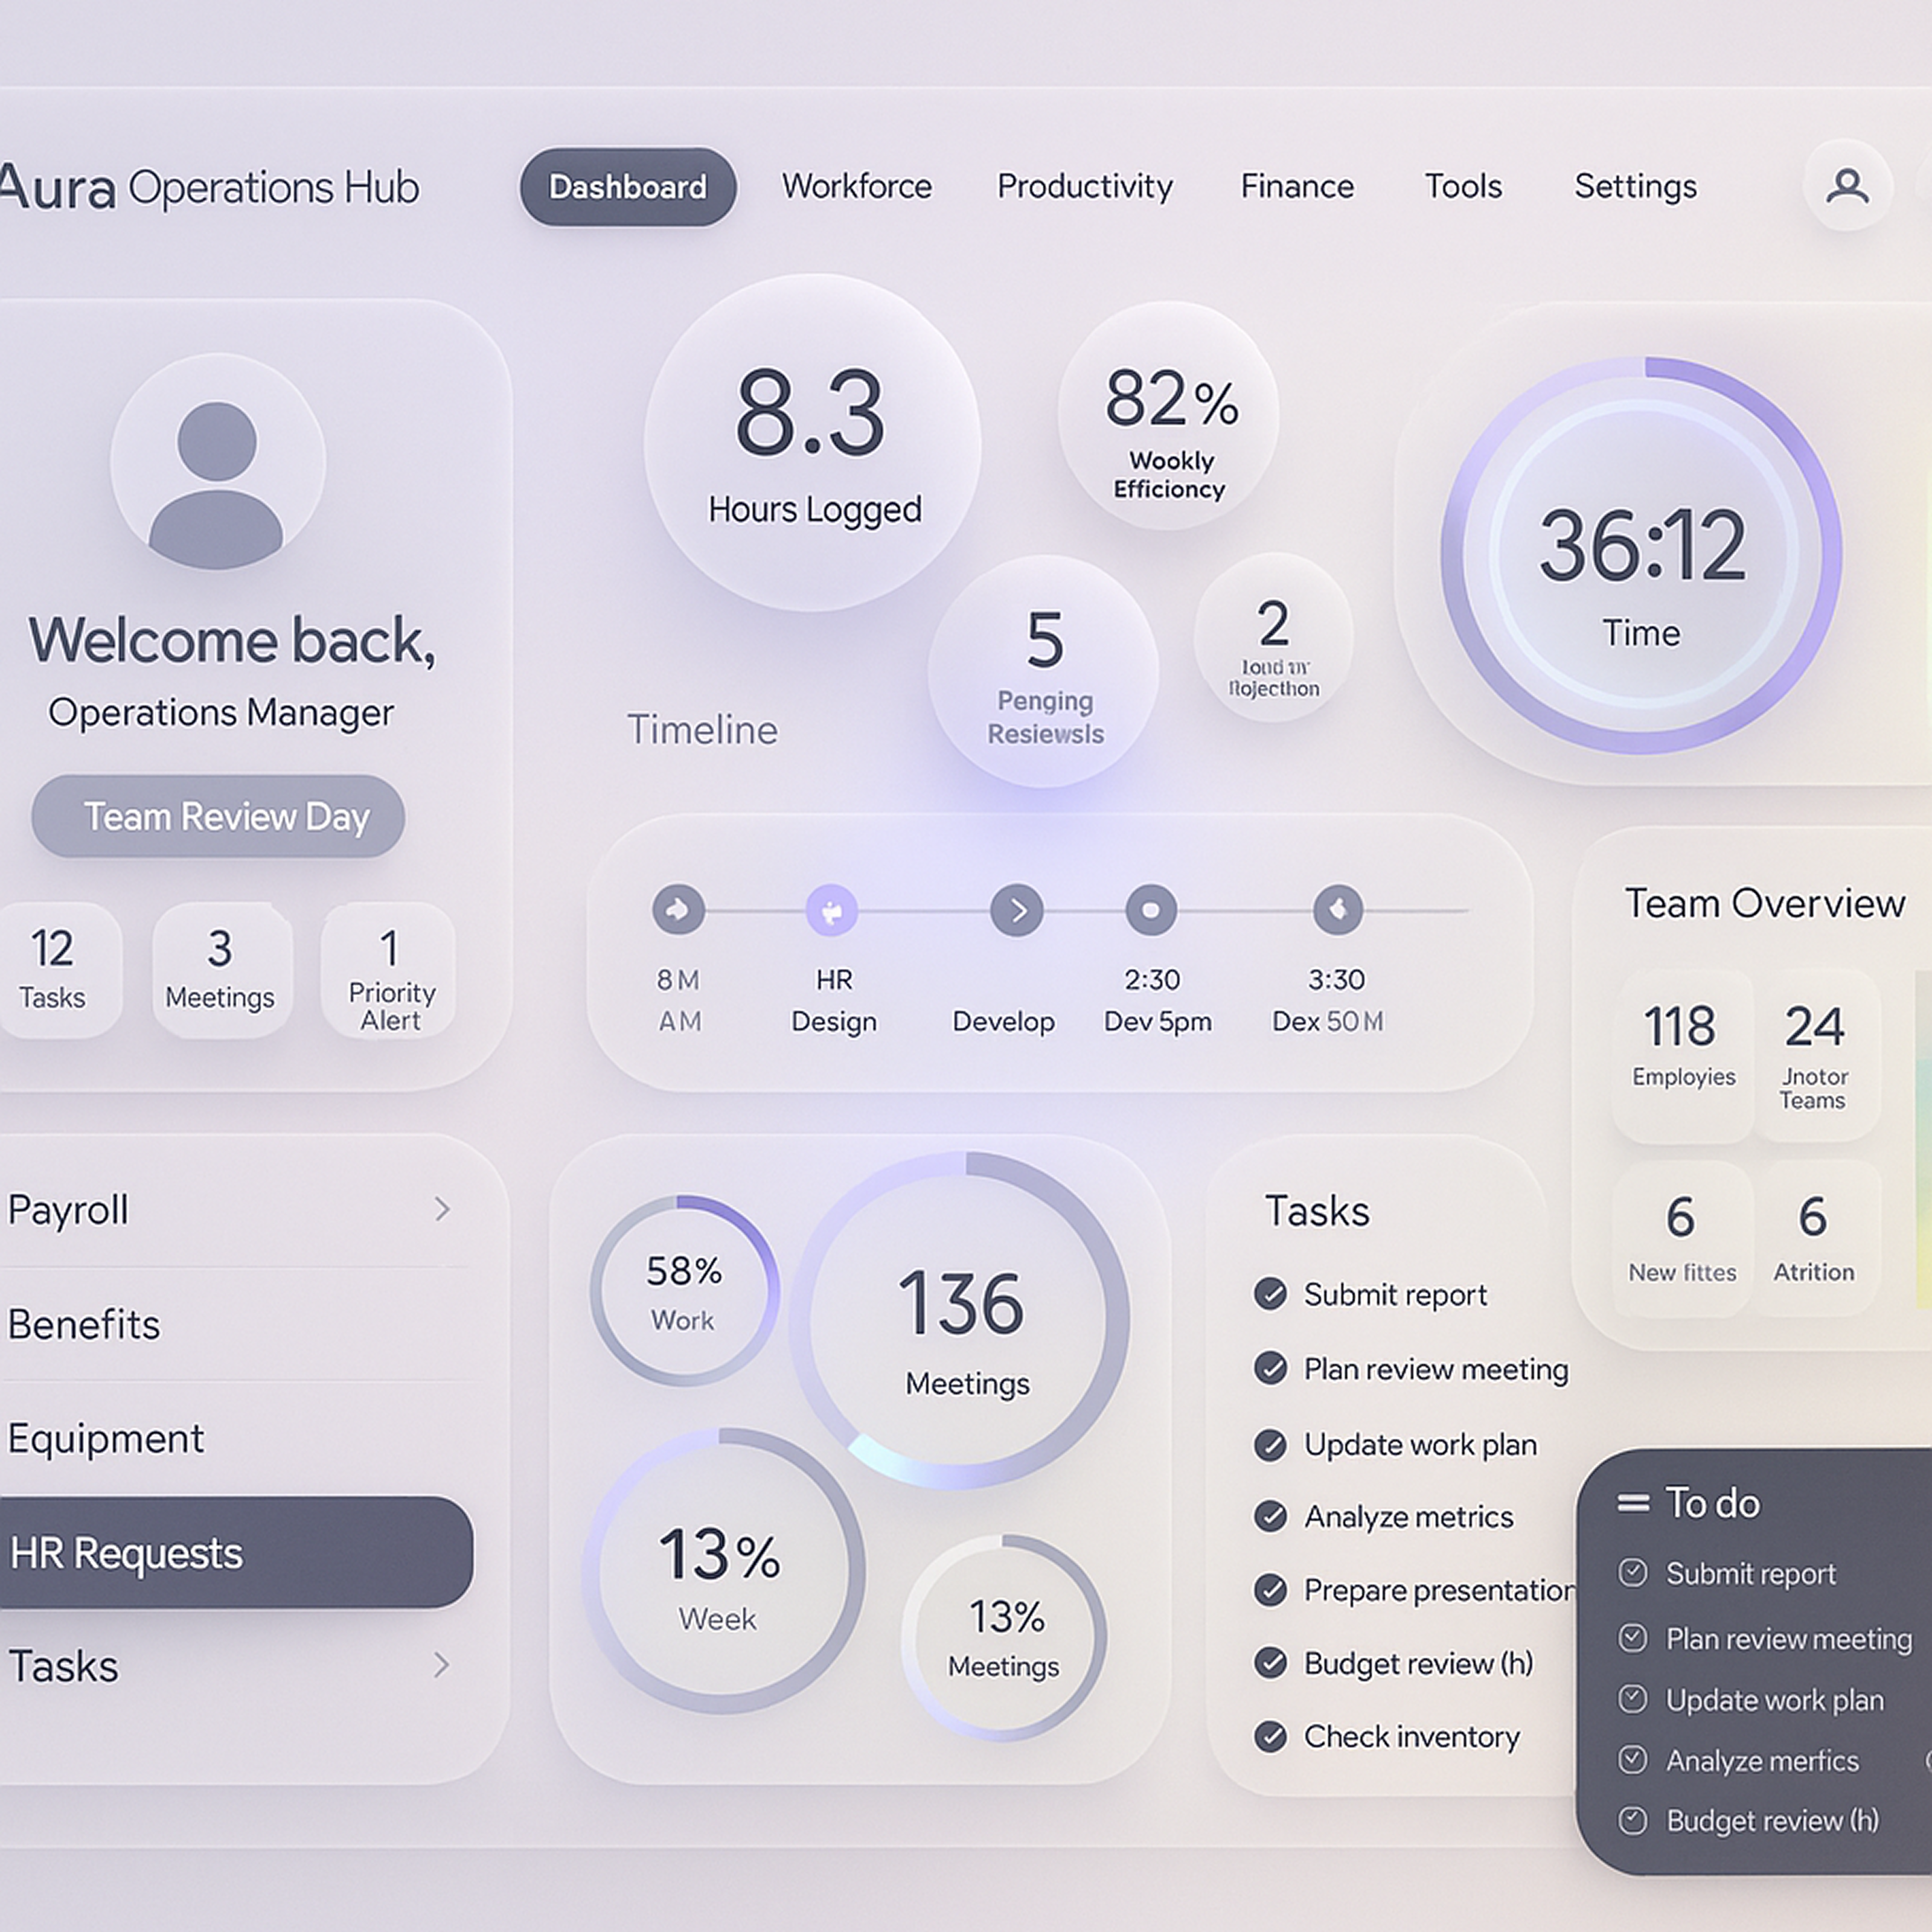Toggle Submit report checkbox in To do
Viewport: 1932px width, 1932px height.
pyautogui.click(x=1633, y=1573)
